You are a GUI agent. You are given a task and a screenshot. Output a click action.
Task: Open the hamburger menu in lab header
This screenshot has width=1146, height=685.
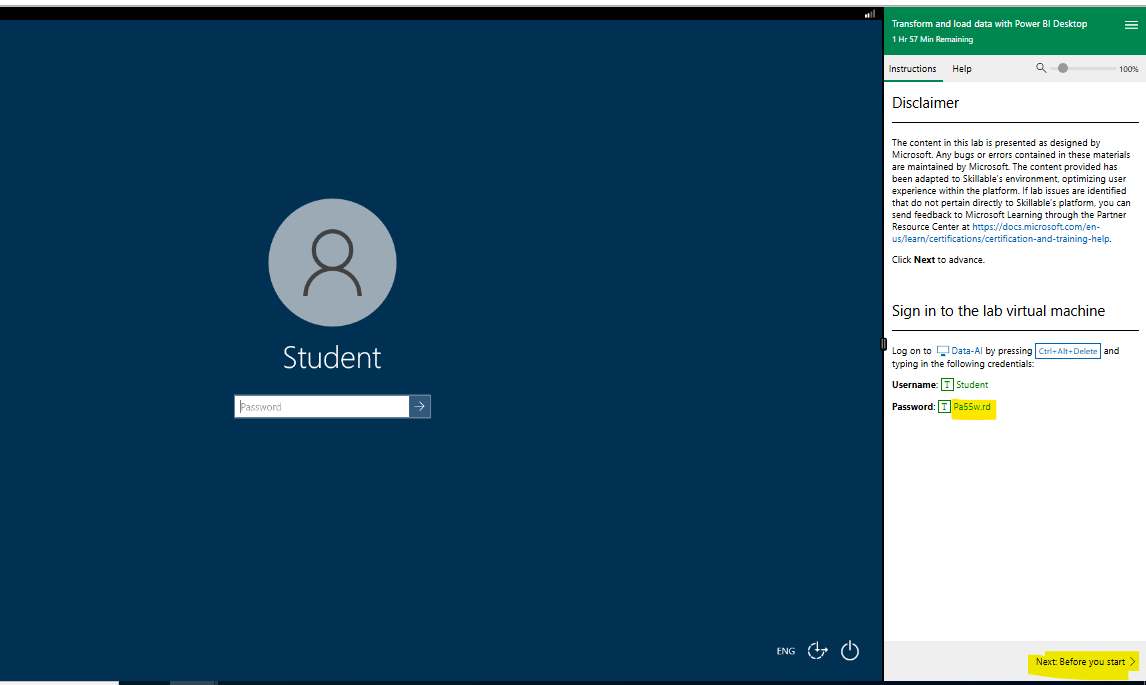[1131, 25]
